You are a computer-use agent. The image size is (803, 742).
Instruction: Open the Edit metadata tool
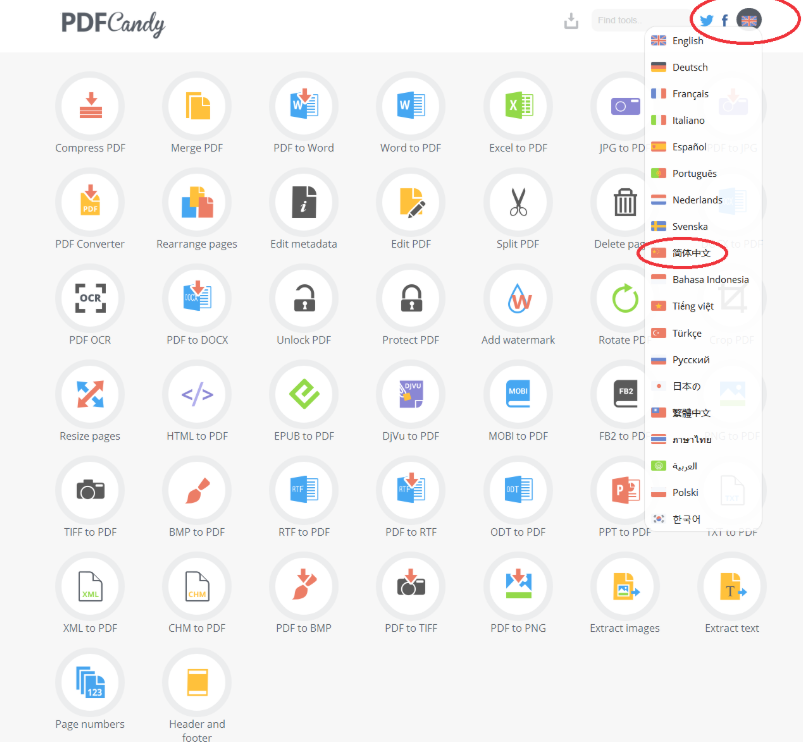[304, 202]
